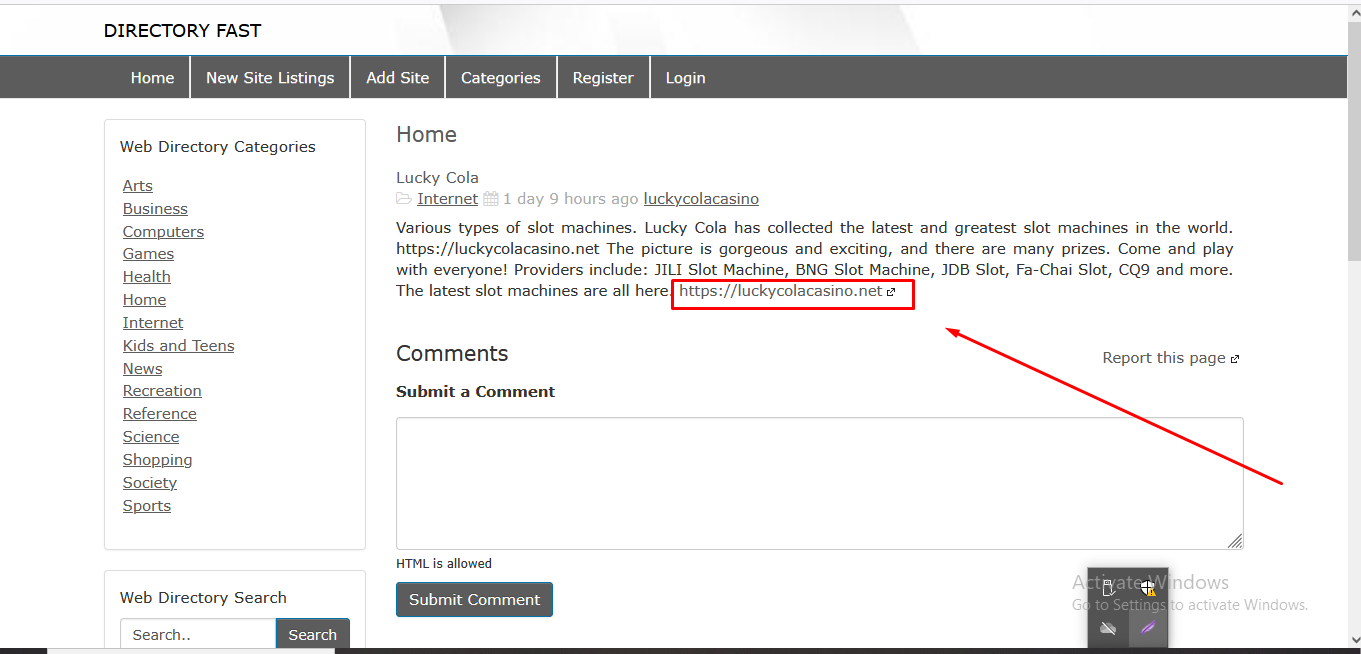Screen dimensions: 1361x654
Task: Open the Computers category link
Action: (163, 232)
